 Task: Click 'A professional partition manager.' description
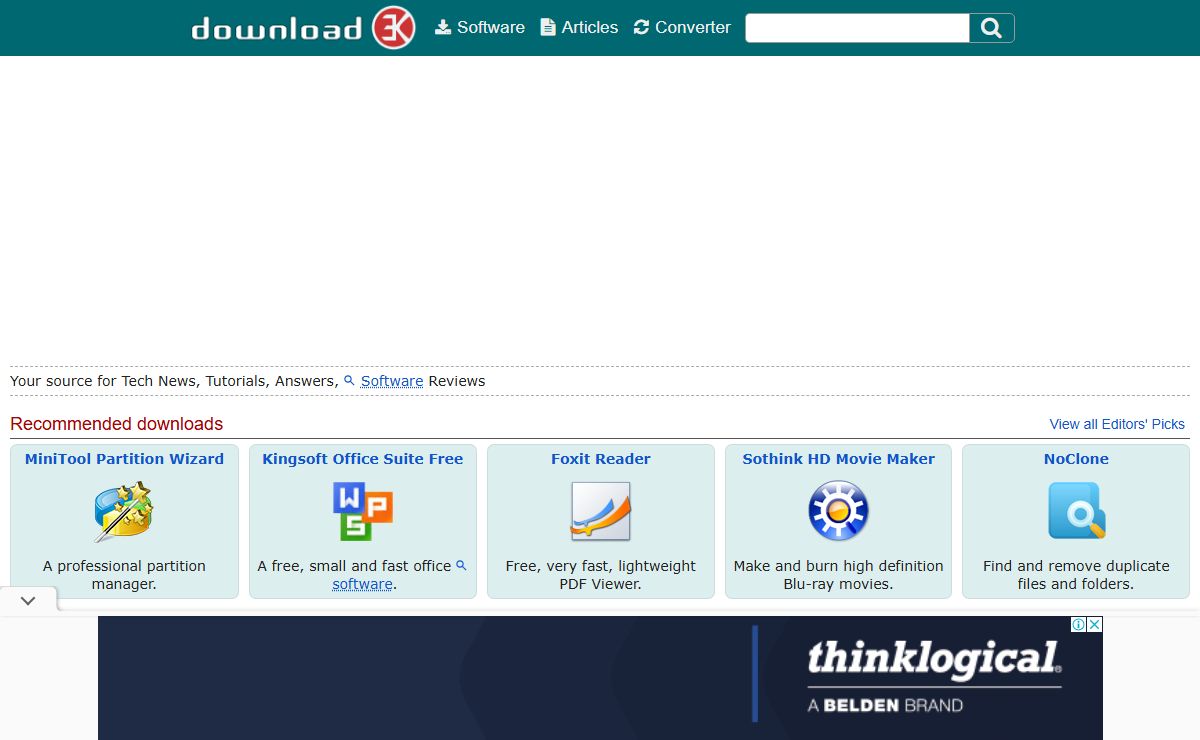(x=124, y=575)
